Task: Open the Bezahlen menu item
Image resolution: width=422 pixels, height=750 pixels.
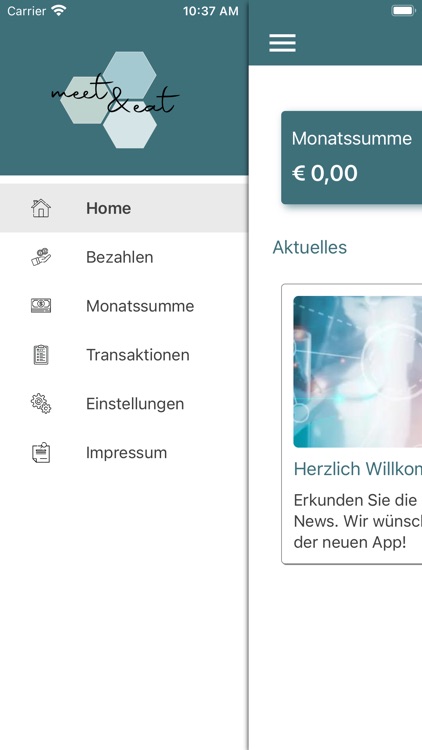Action: click(124, 257)
